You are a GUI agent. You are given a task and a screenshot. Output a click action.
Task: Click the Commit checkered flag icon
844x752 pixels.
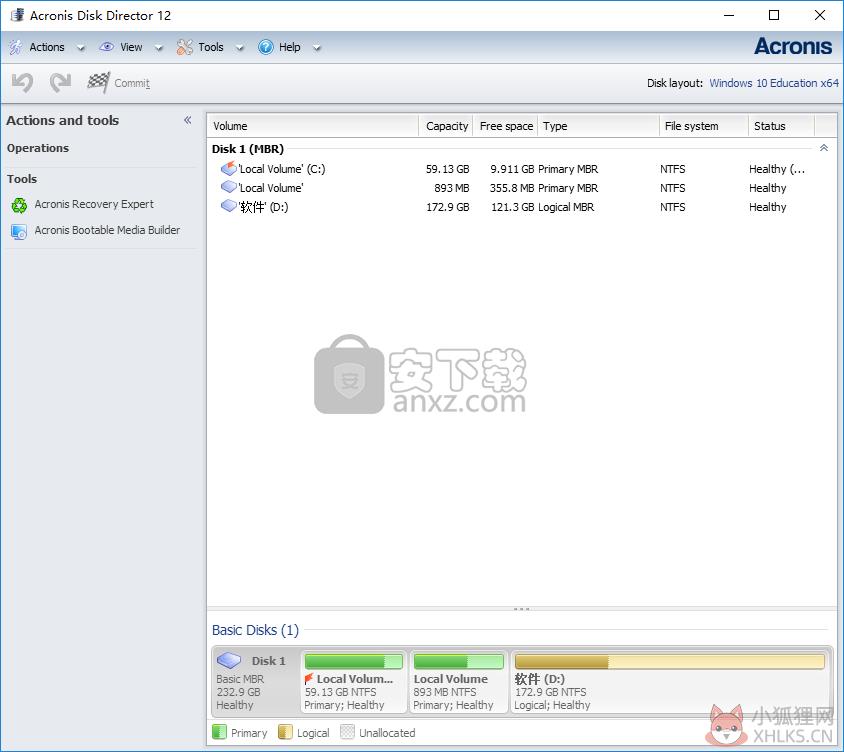[99, 82]
